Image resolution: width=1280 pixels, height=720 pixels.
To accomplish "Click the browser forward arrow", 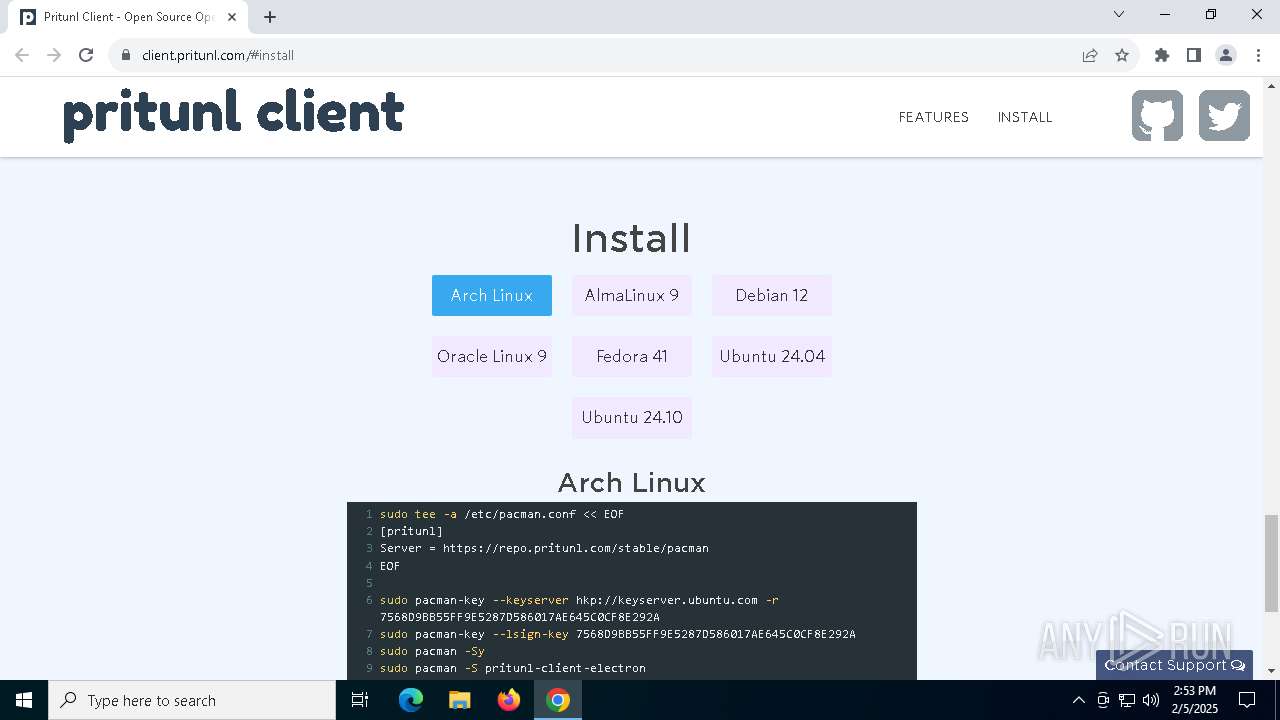I will (x=54, y=55).
